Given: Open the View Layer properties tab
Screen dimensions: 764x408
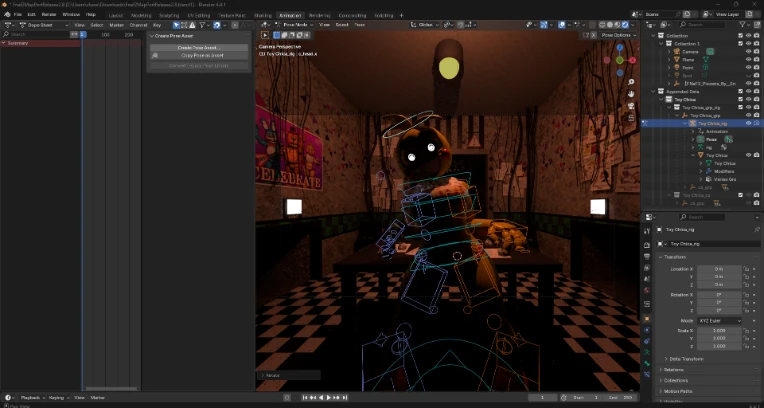Looking at the screenshot, I should [647, 268].
